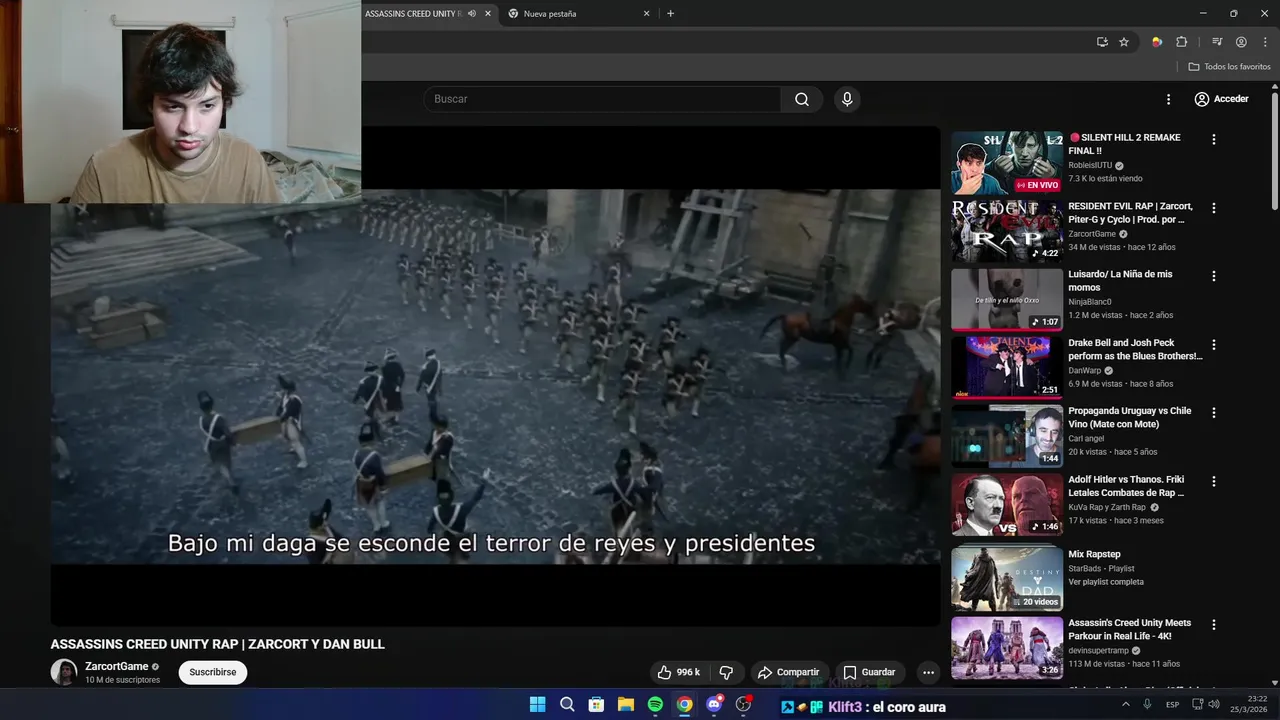
Task: Open options for Propaganda Uruguay video
Action: (x=1214, y=412)
